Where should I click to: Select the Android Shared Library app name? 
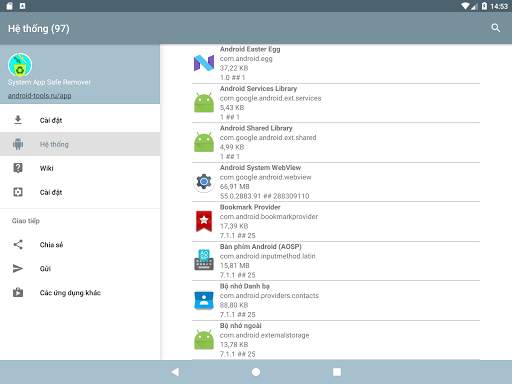256,128
